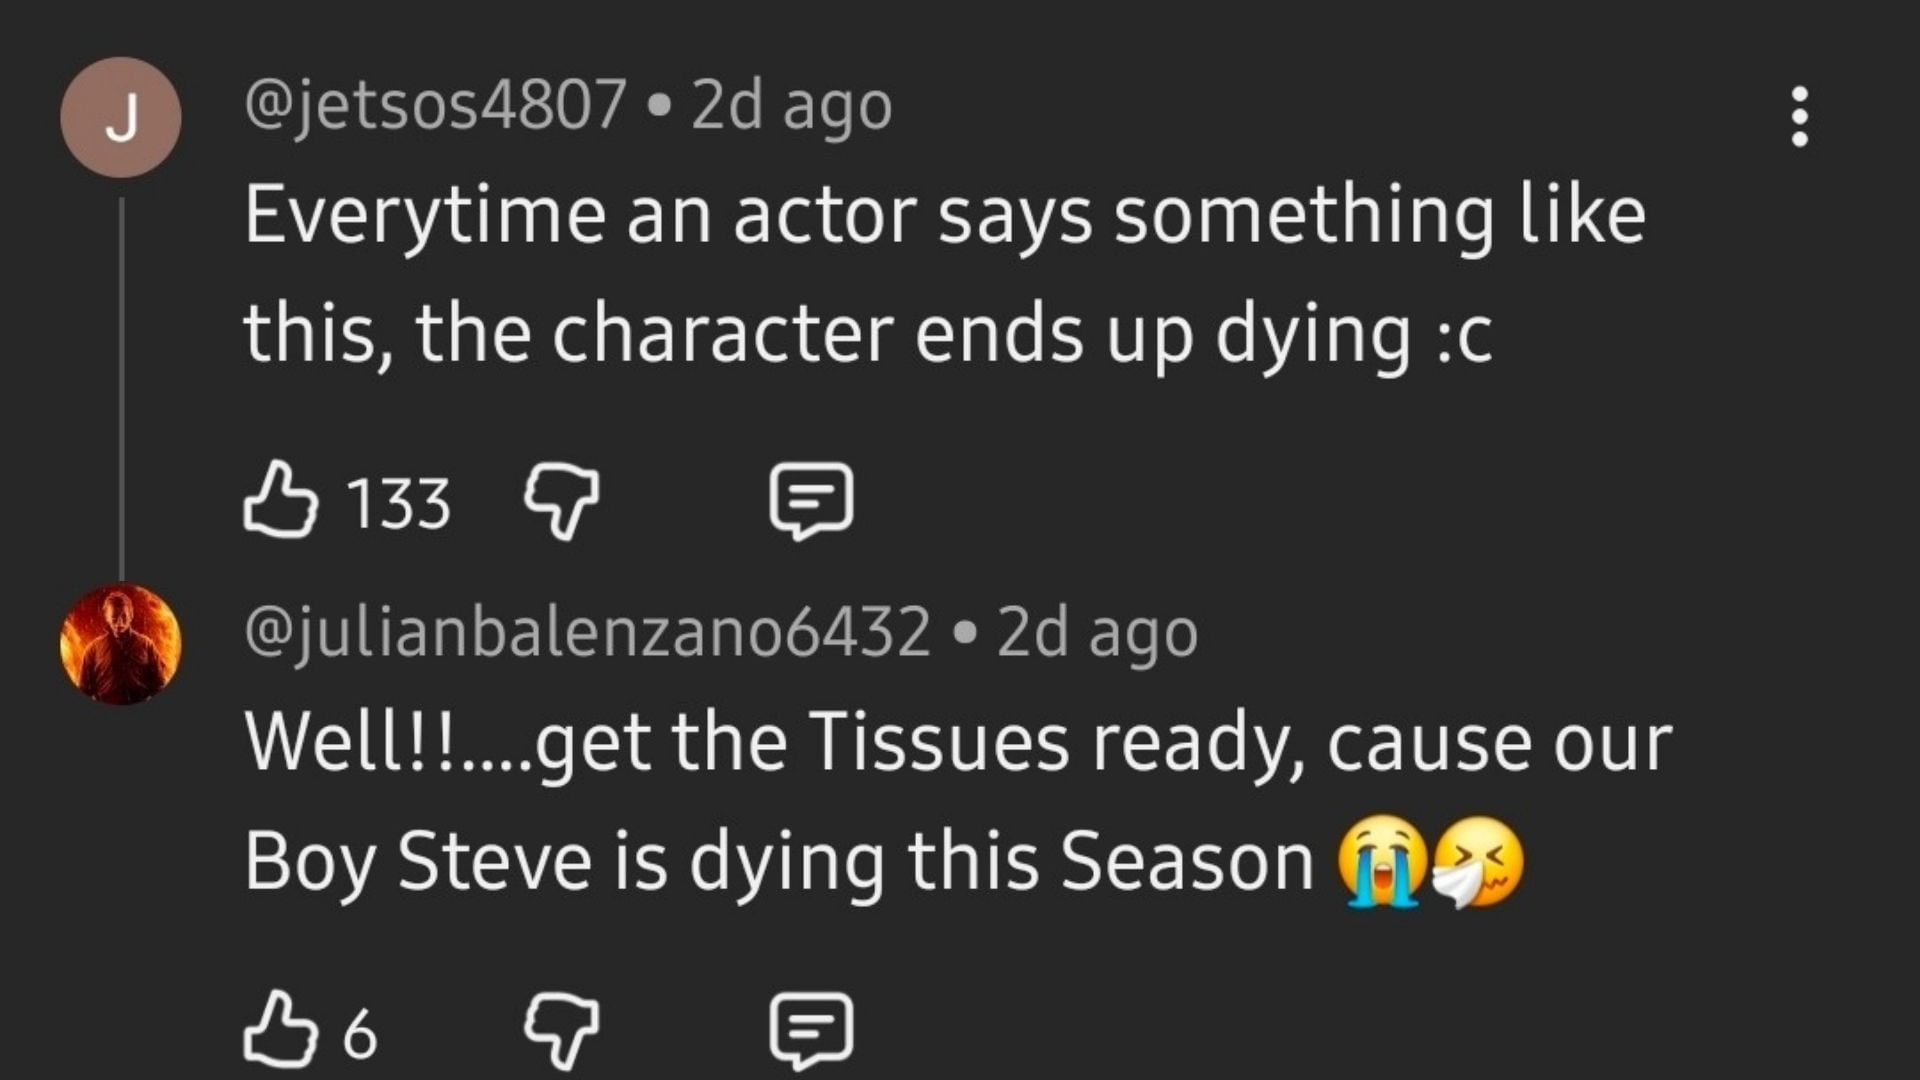
Task: Open reply box for jetsos4807's comment
Action: pyautogui.click(x=810, y=500)
